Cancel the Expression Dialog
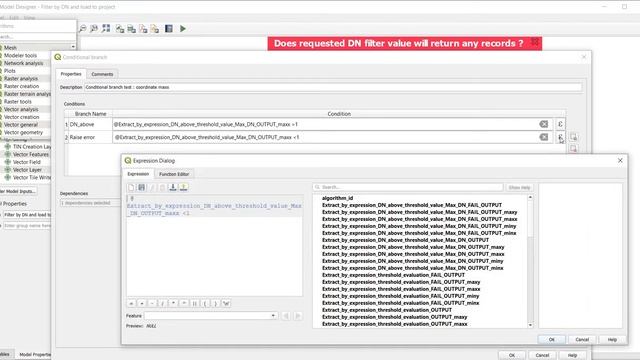 tap(582, 339)
